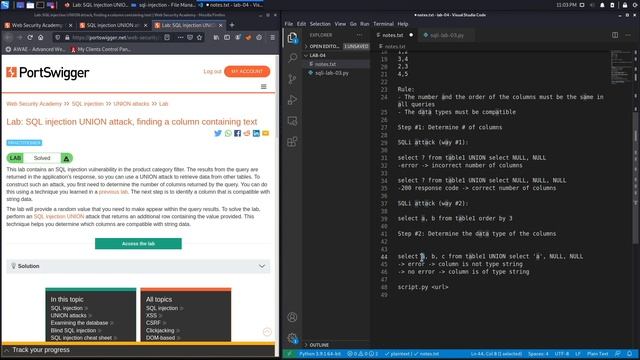The image size is (640, 360).
Task: Open the Terminal menu
Action: (x=383, y=24)
